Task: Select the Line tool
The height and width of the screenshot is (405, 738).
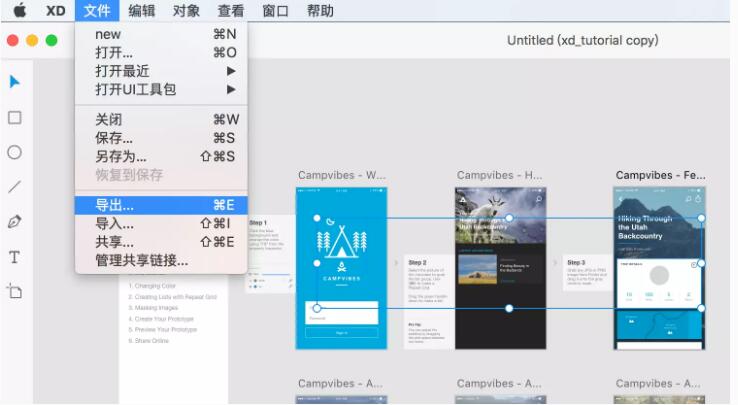Action: point(15,187)
